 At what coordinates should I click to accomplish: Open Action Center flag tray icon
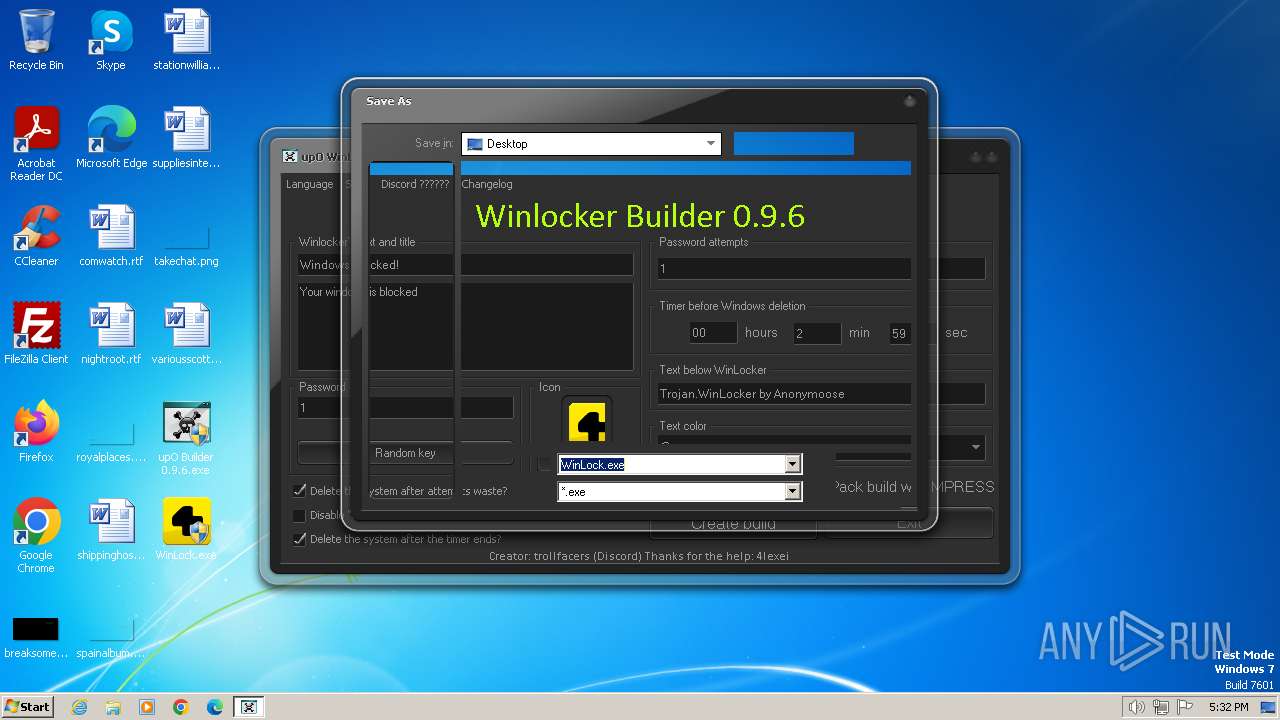1186,707
